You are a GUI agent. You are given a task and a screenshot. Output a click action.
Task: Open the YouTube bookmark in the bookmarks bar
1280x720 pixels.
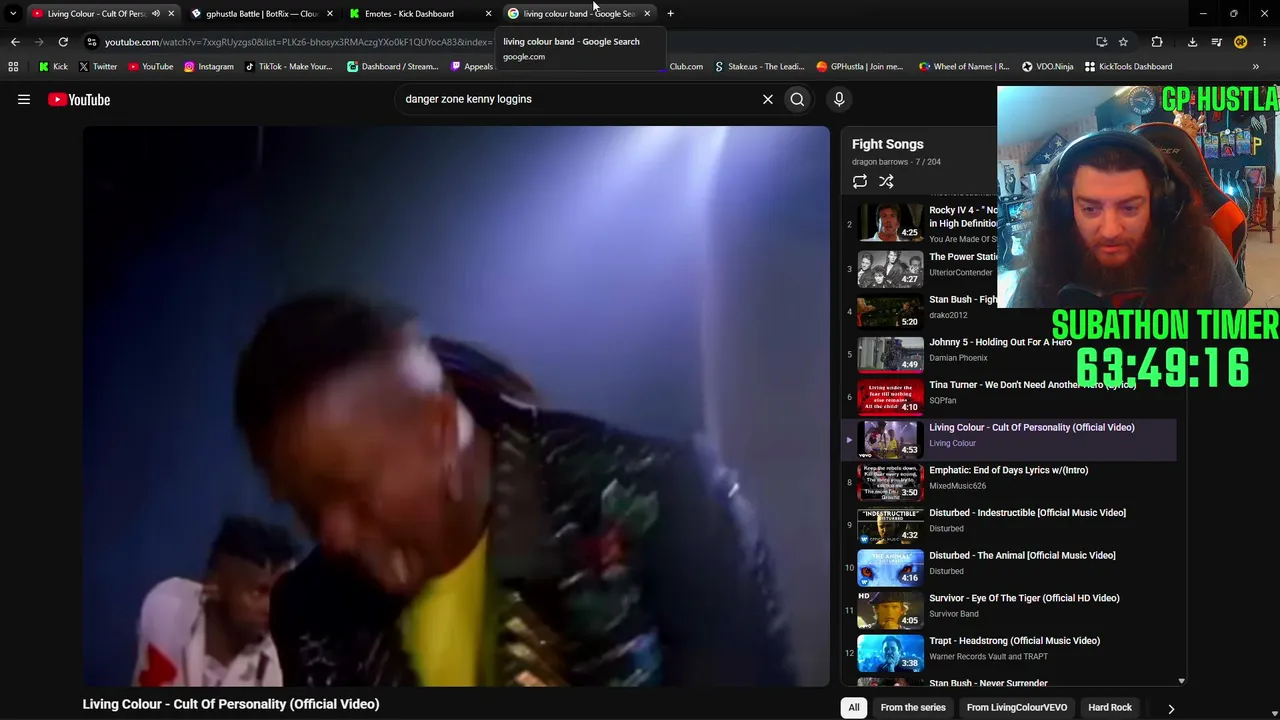coord(150,67)
